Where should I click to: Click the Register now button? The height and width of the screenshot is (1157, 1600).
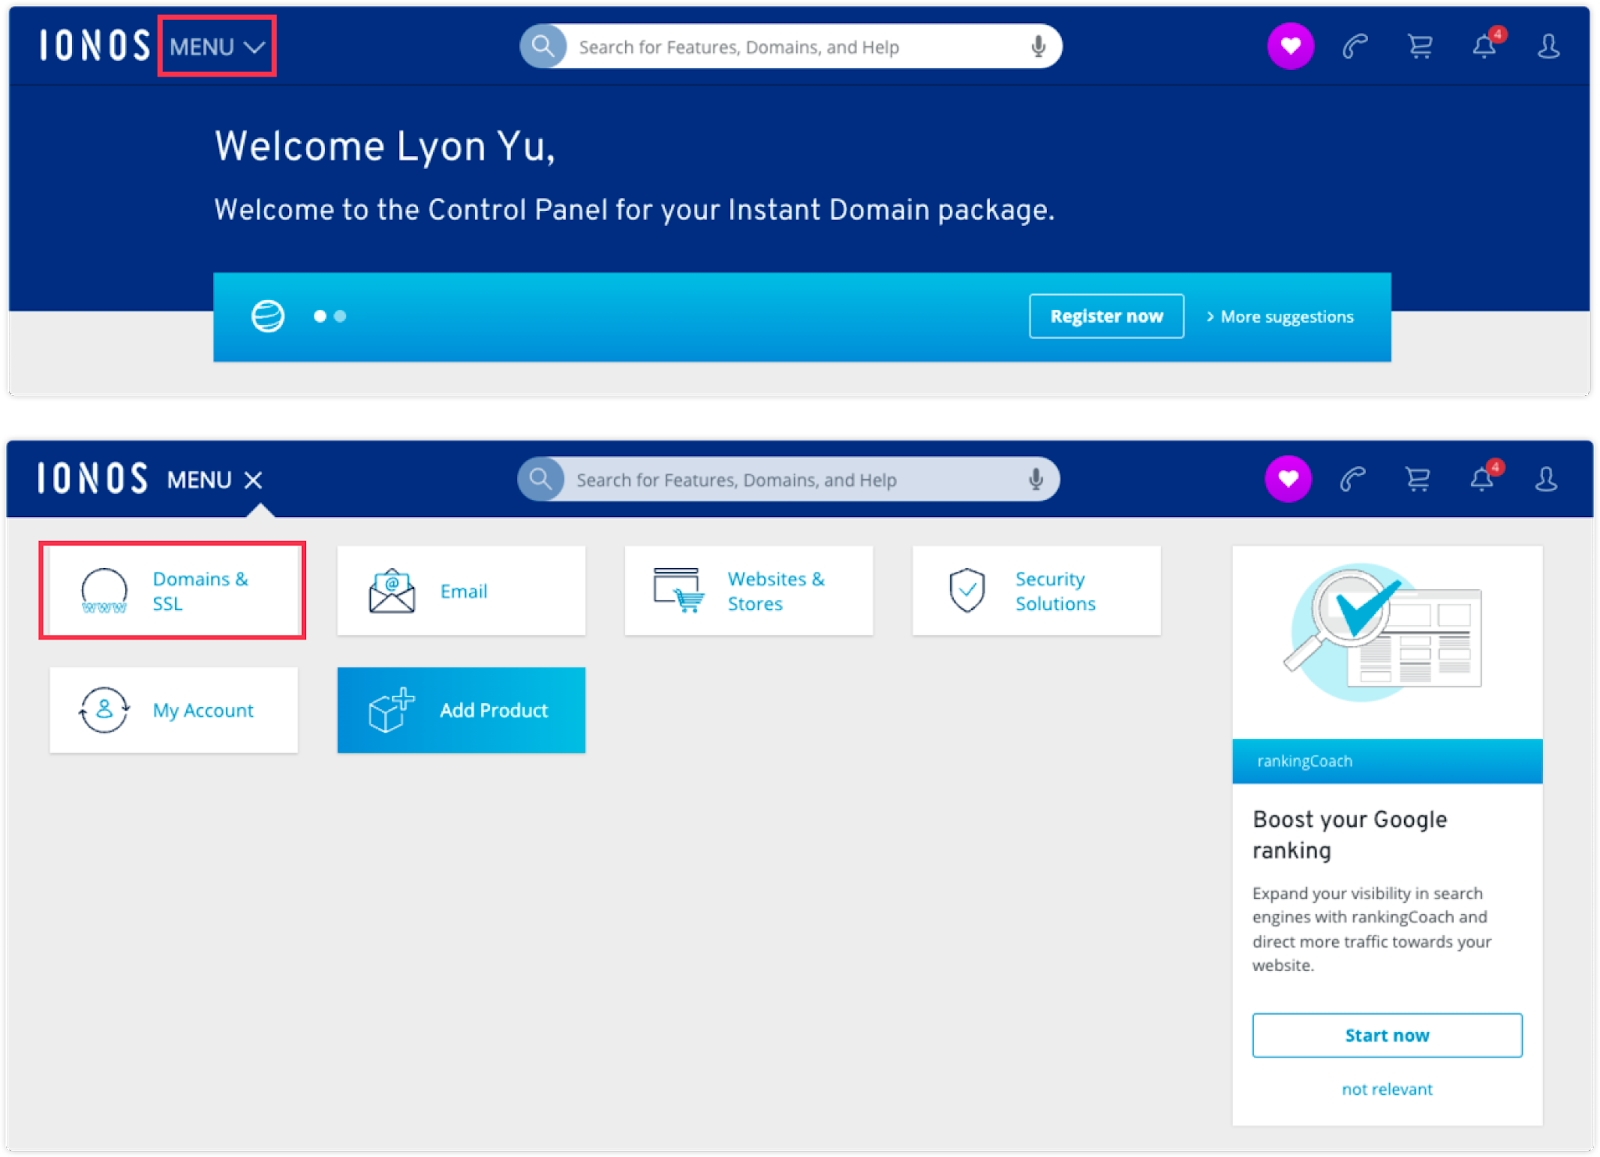[x=1107, y=316]
